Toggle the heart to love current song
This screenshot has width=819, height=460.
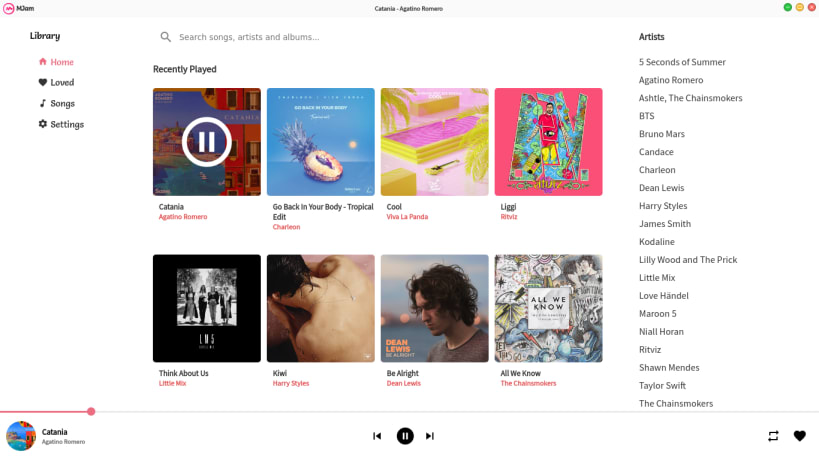[800, 436]
